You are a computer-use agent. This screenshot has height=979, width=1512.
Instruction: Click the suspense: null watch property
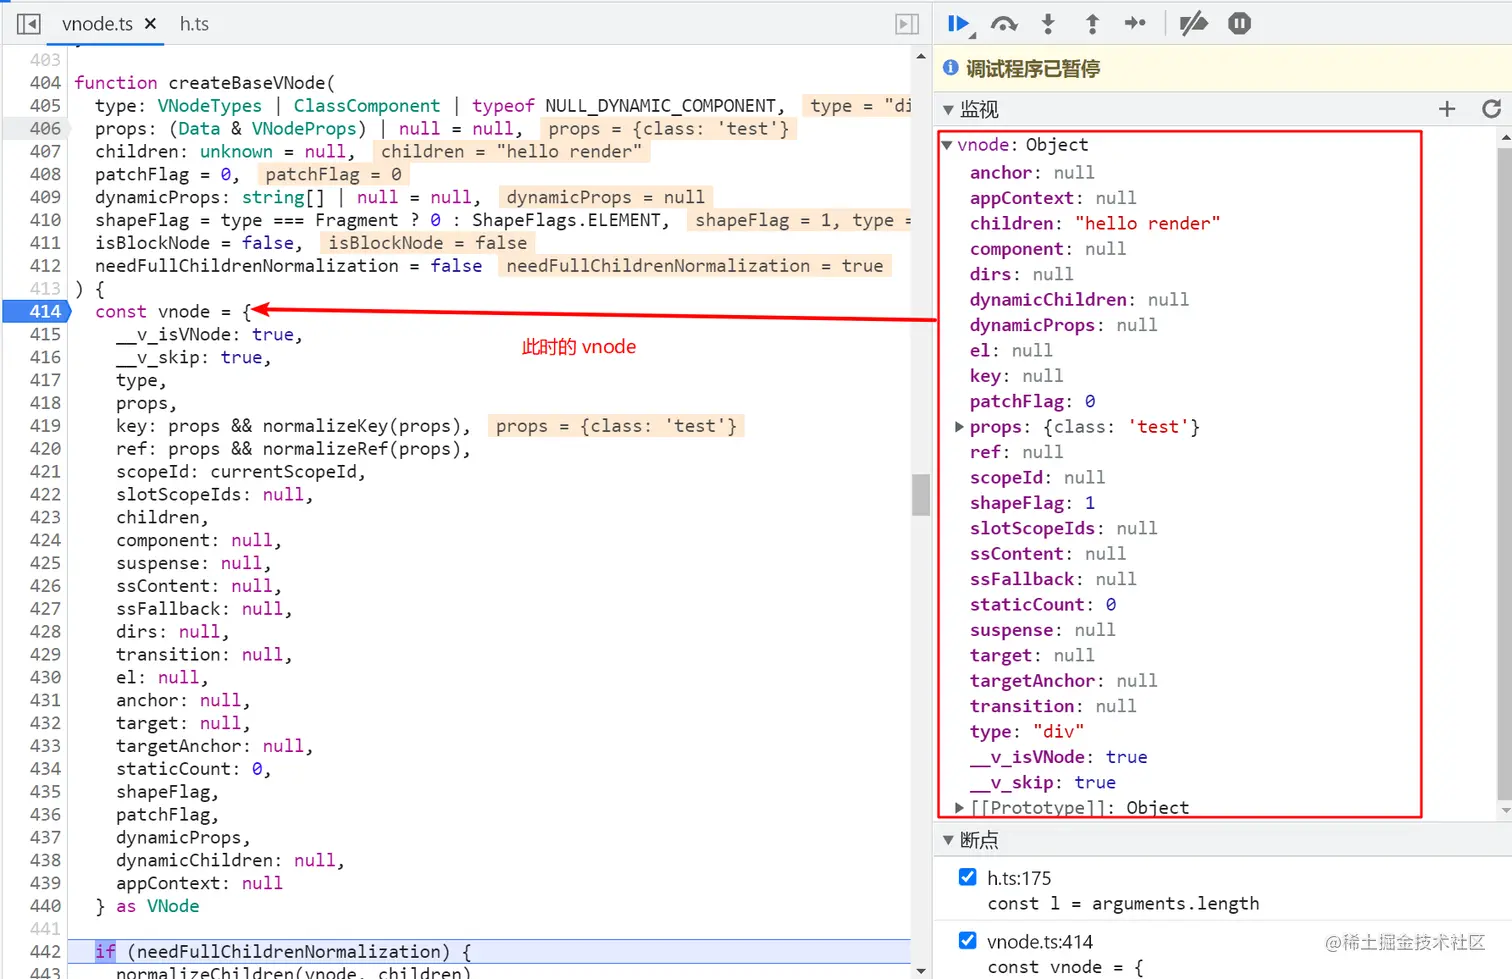click(x=1042, y=630)
